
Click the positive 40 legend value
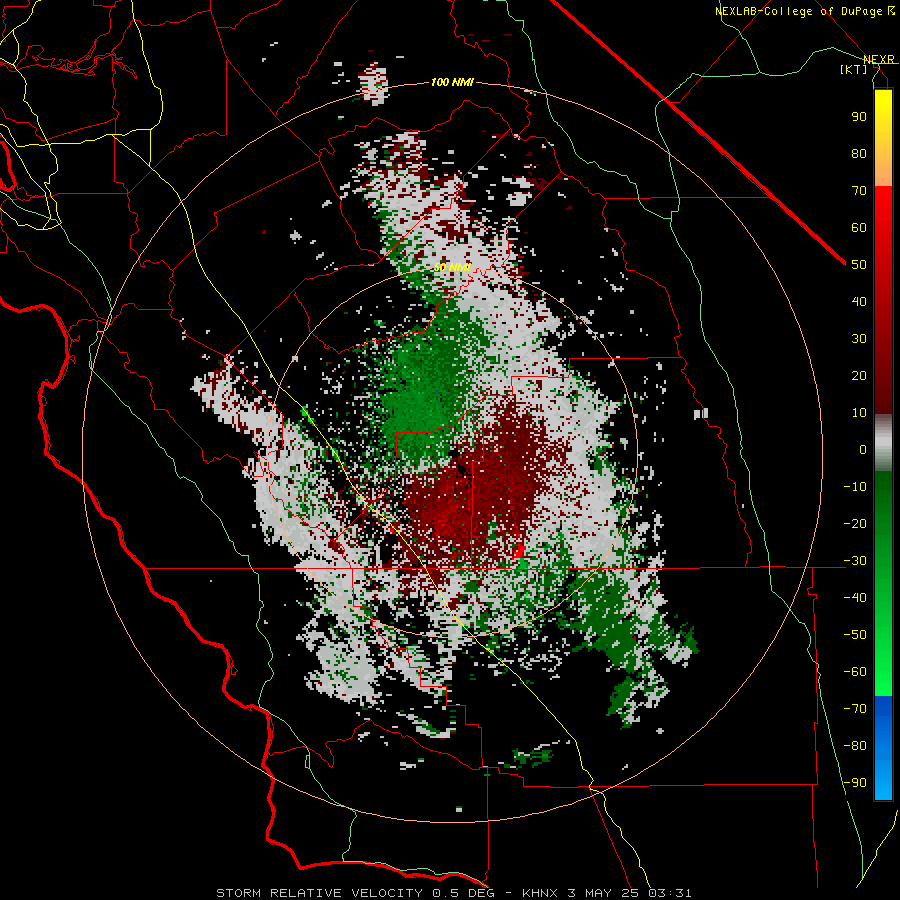tap(859, 302)
